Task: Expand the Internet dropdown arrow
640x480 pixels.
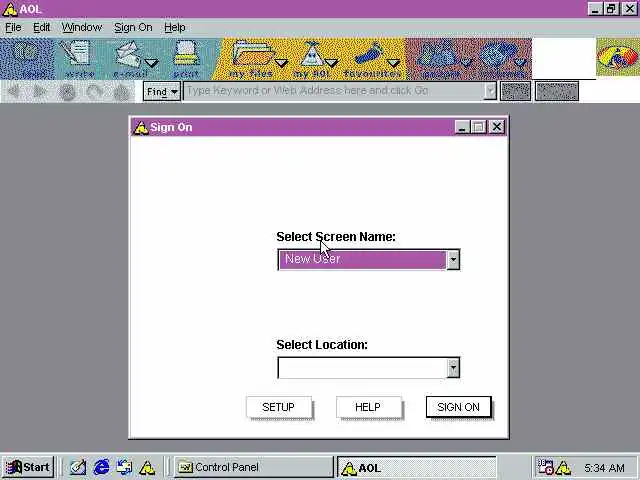Action: 520,63
